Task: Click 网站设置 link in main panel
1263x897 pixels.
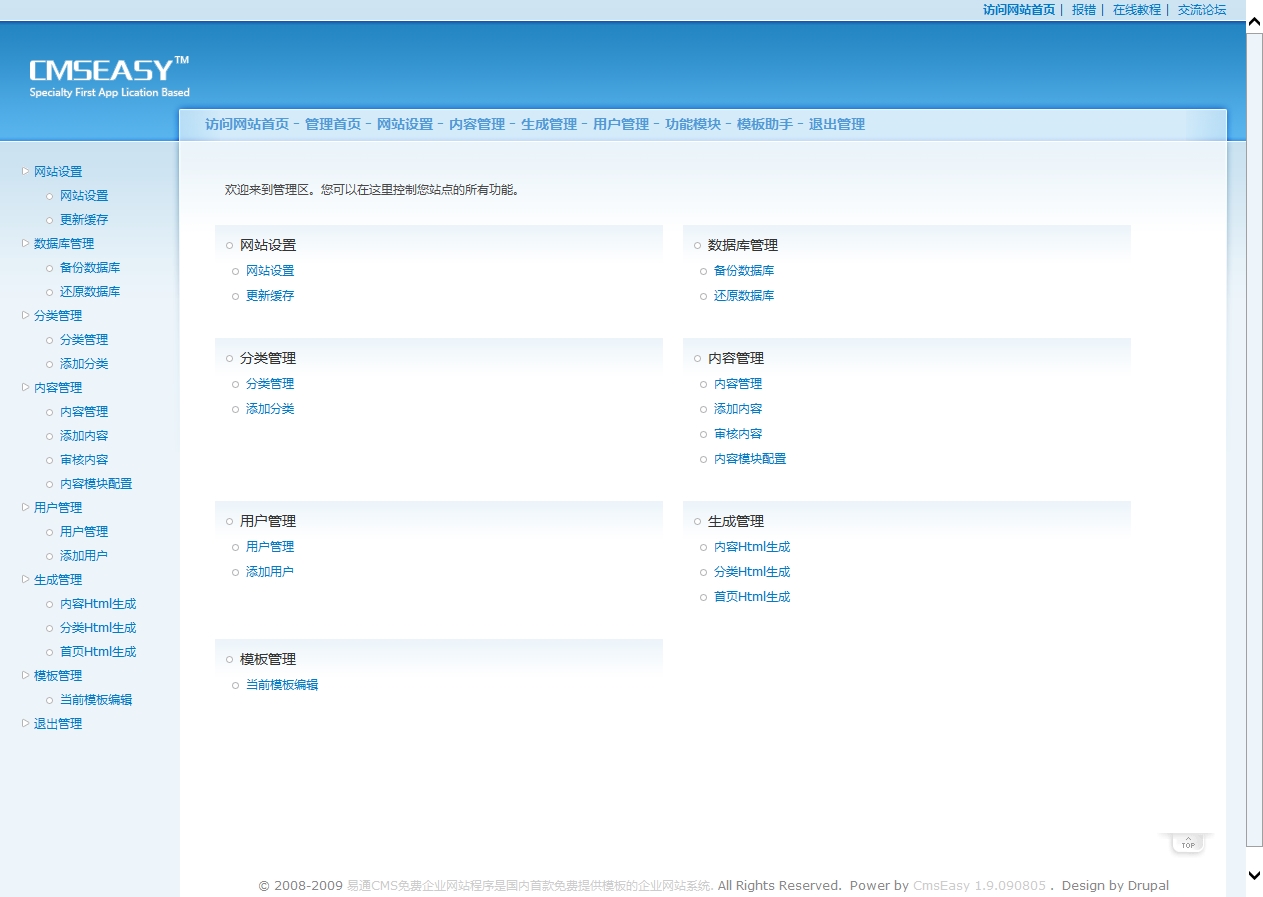Action: coord(270,270)
